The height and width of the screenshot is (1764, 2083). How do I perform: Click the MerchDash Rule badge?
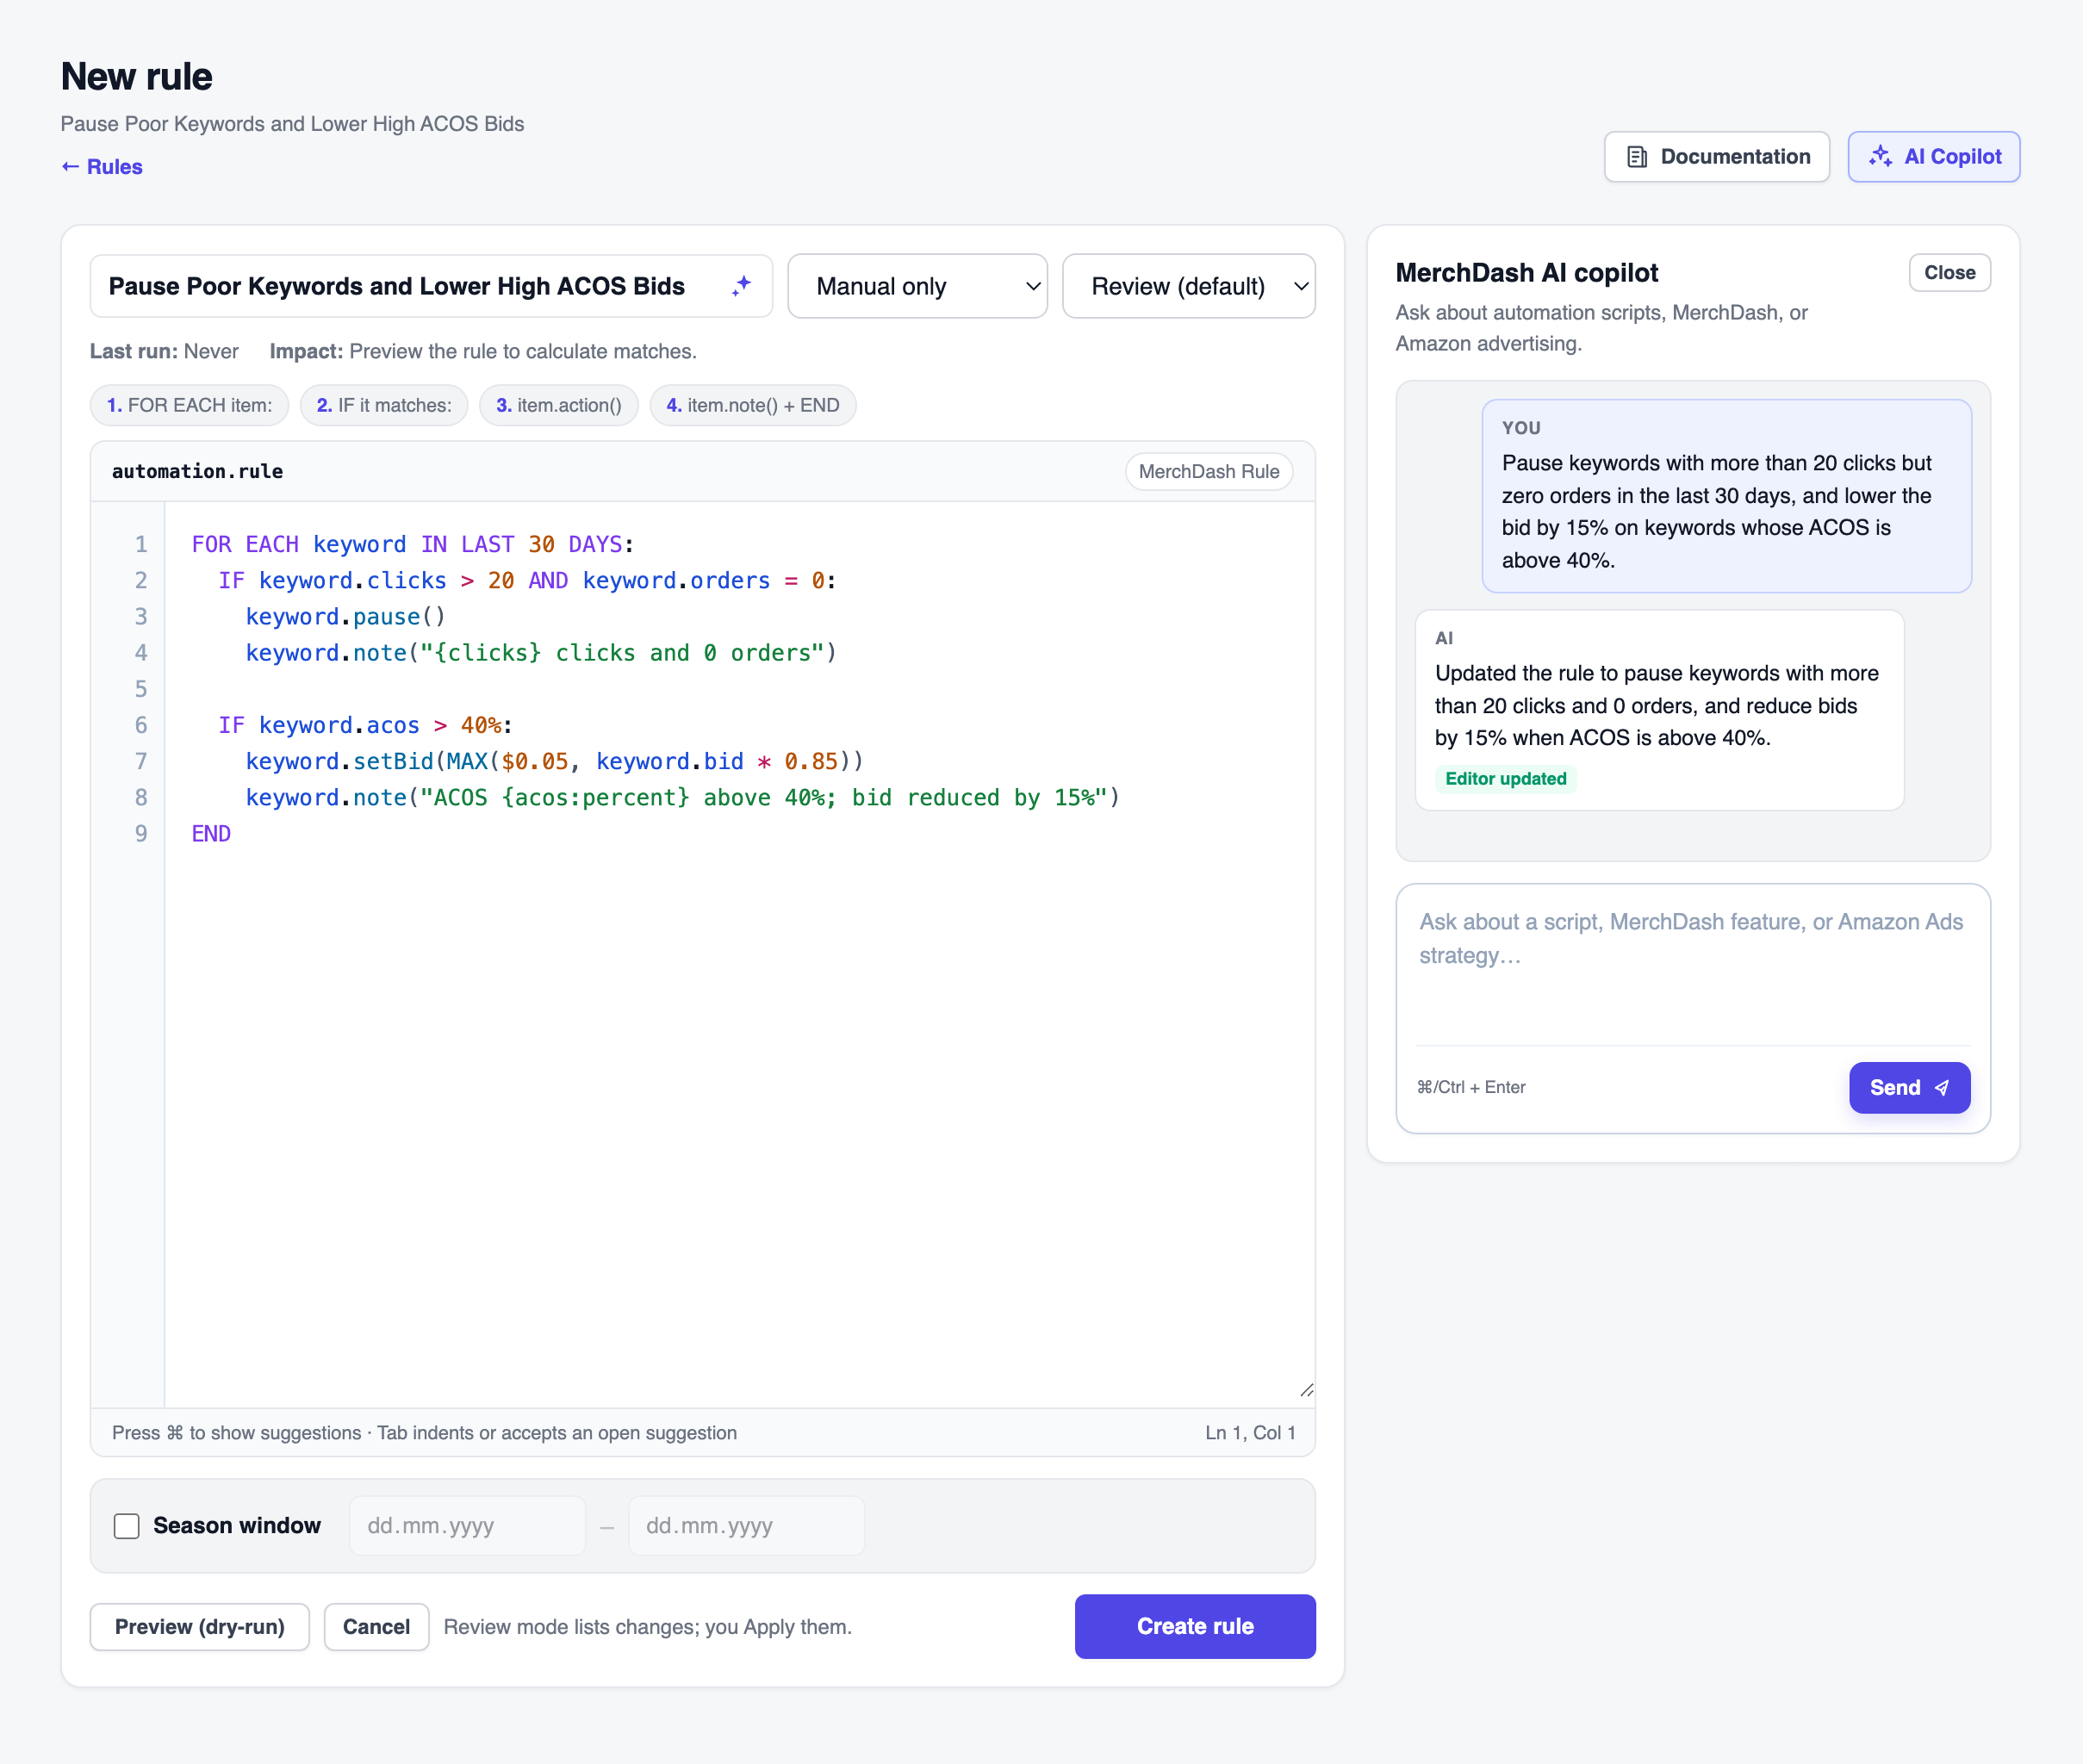point(1209,471)
